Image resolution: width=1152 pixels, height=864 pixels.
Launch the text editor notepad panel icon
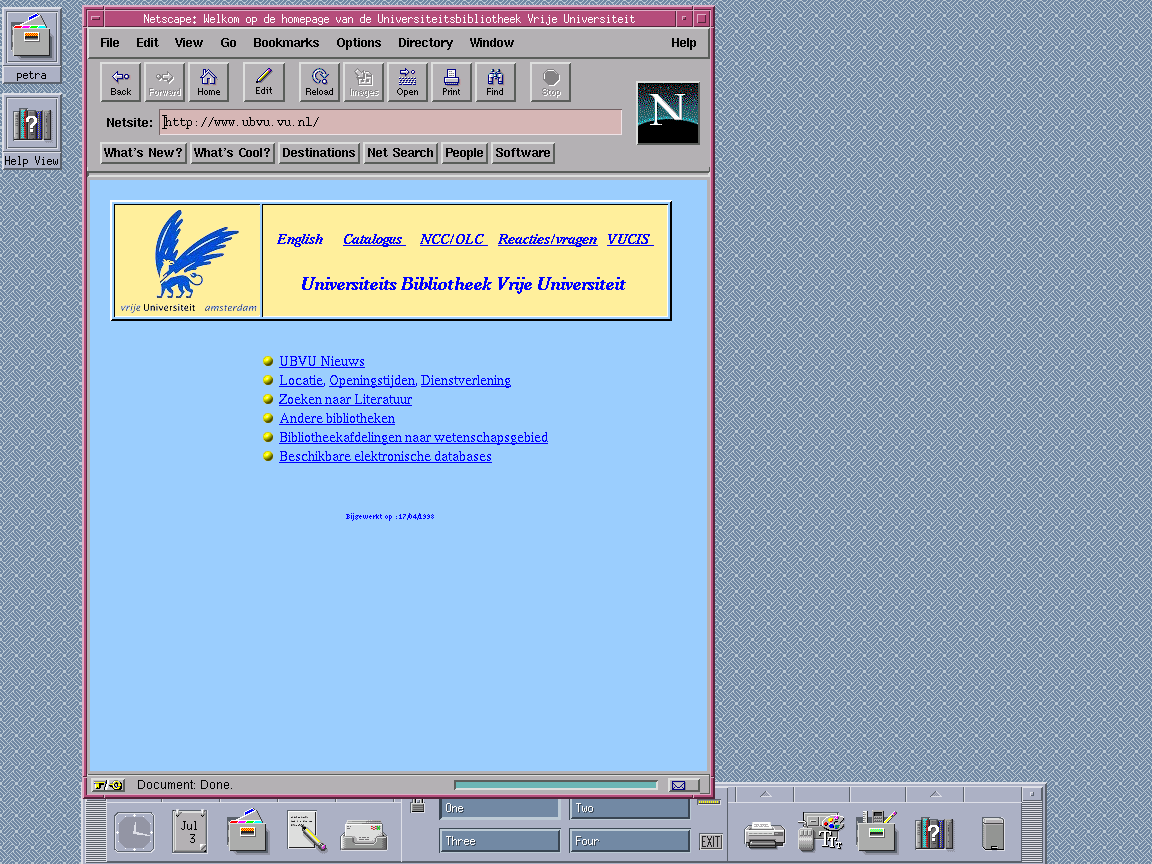(306, 831)
